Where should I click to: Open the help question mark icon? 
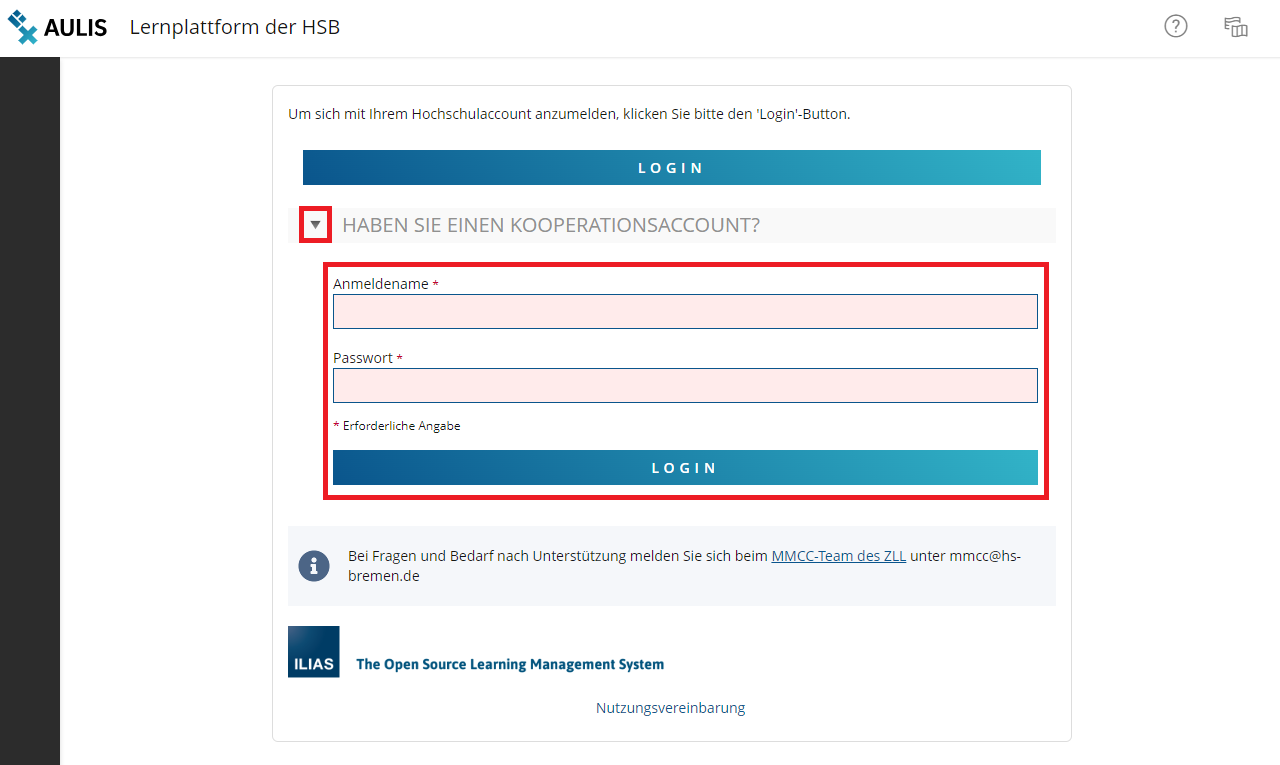pos(1176,27)
